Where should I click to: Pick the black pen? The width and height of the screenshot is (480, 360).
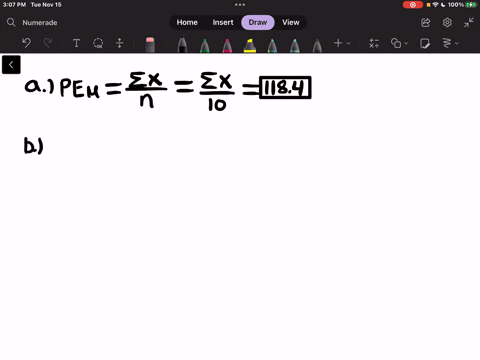pyautogui.click(x=182, y=45)
